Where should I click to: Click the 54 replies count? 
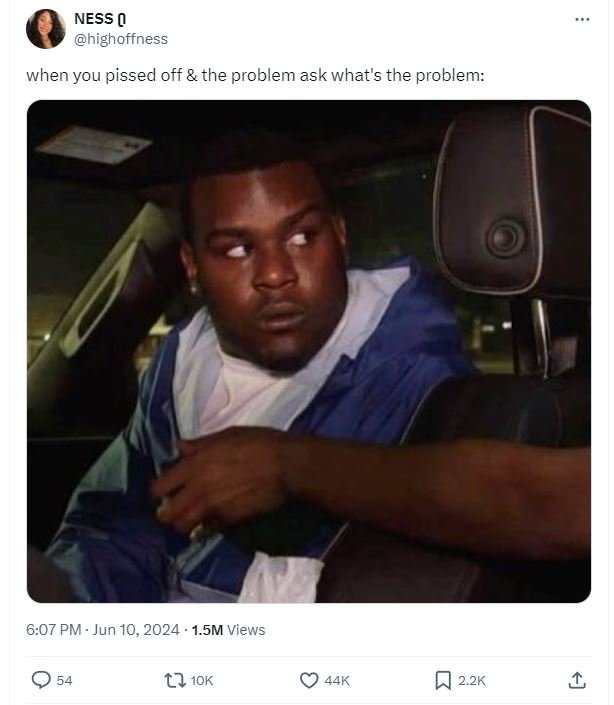[64, 680]
